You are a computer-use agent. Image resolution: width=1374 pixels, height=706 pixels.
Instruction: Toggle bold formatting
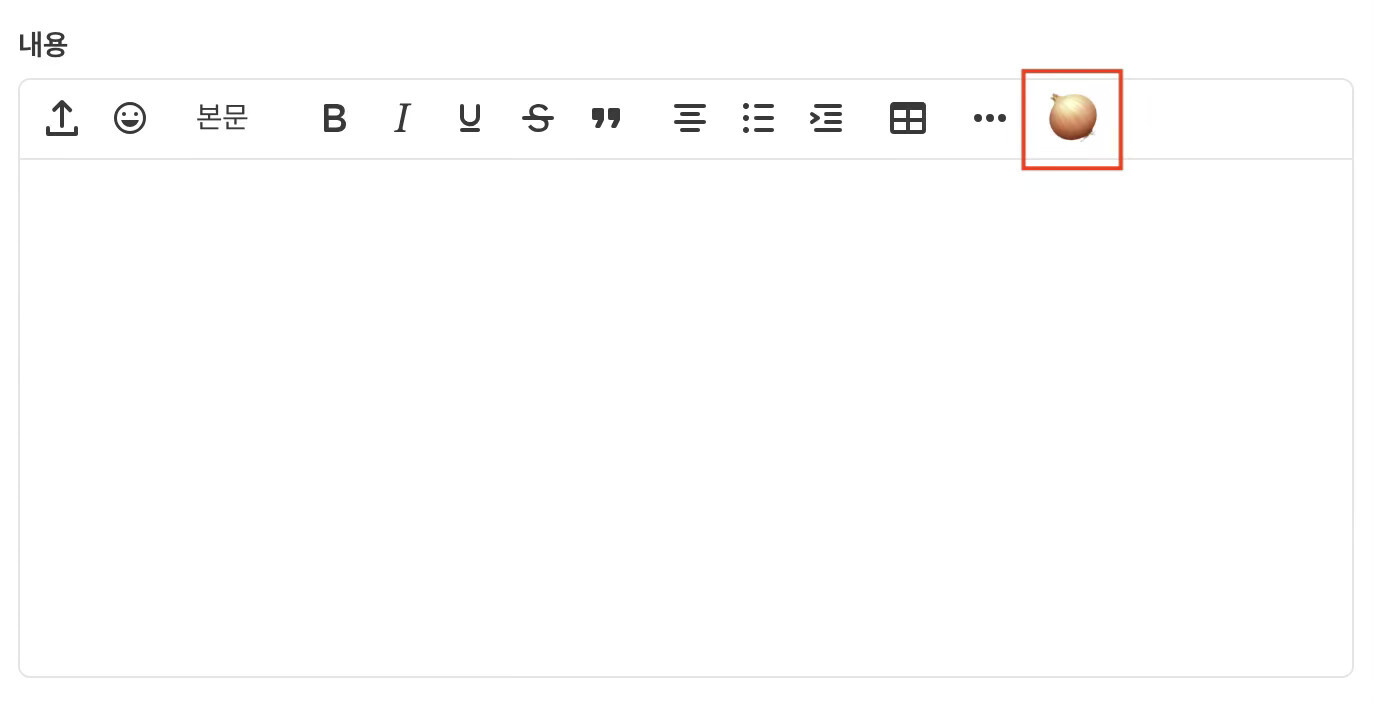coord(334,118)
